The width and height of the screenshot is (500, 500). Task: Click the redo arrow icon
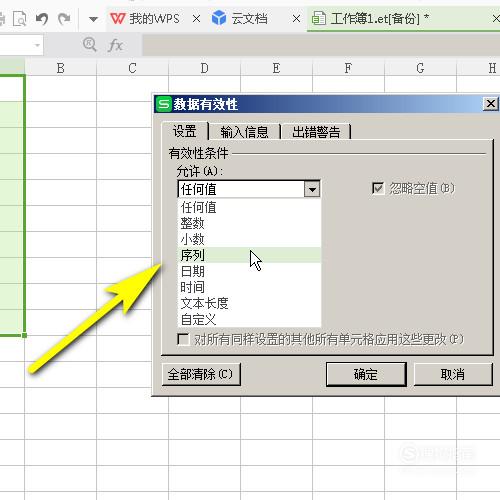(64, 19)
